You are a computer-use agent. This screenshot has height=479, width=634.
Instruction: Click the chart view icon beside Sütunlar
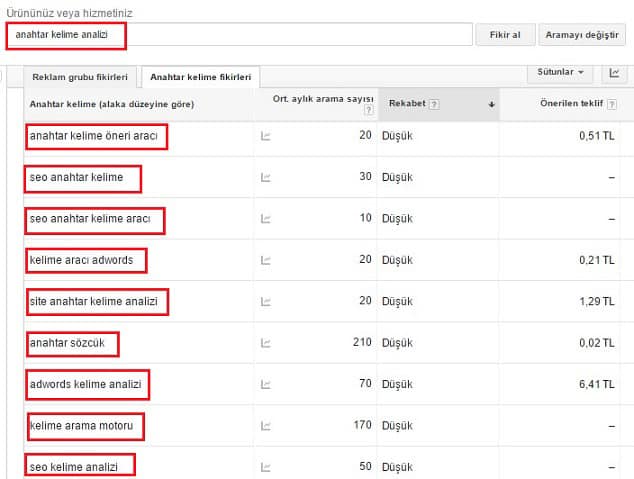tap(614, 73)
